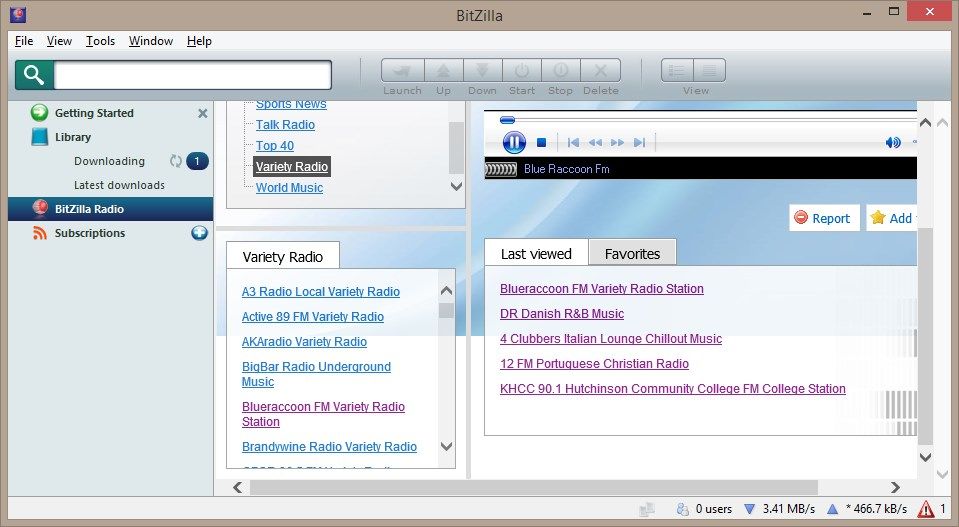Image resolution: width=959 pixels, height=527 pixels.
Task: Close the Getting Started sidebar entry
Action: pyautogui.click(x=202, y=113)
